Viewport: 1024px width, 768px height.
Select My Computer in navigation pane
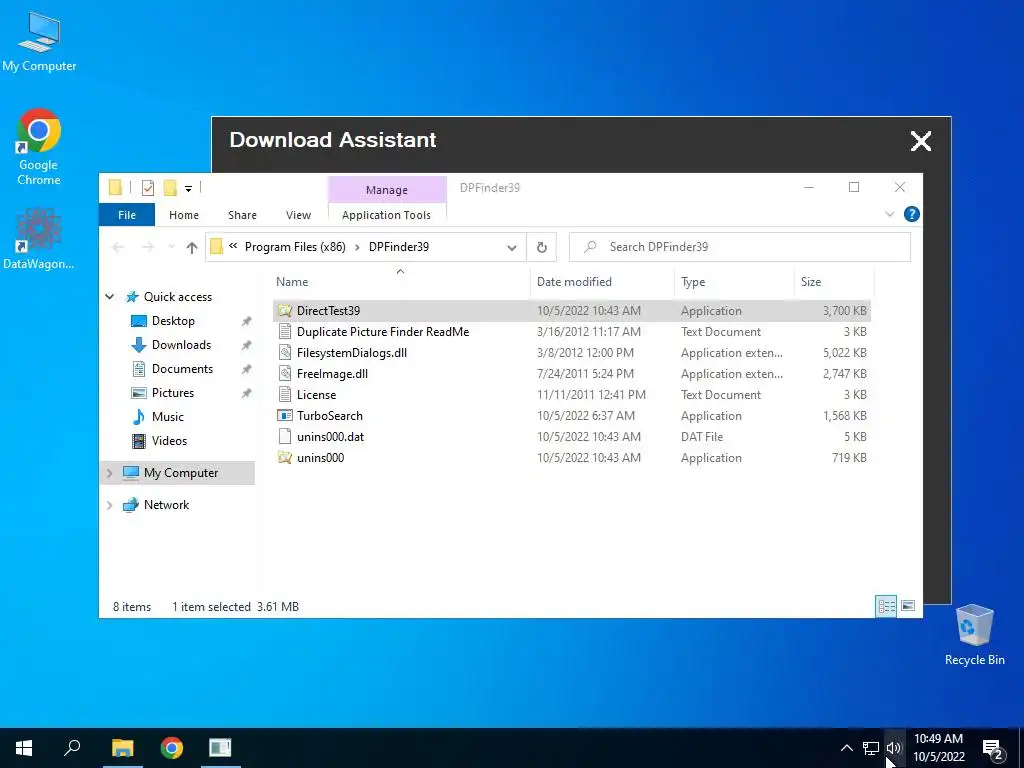[x=181, y=473]
